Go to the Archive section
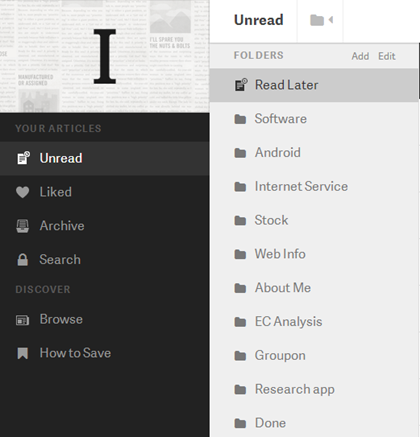Image resolution: width=420 pixels, height=437 pixels. pos(105,226)
